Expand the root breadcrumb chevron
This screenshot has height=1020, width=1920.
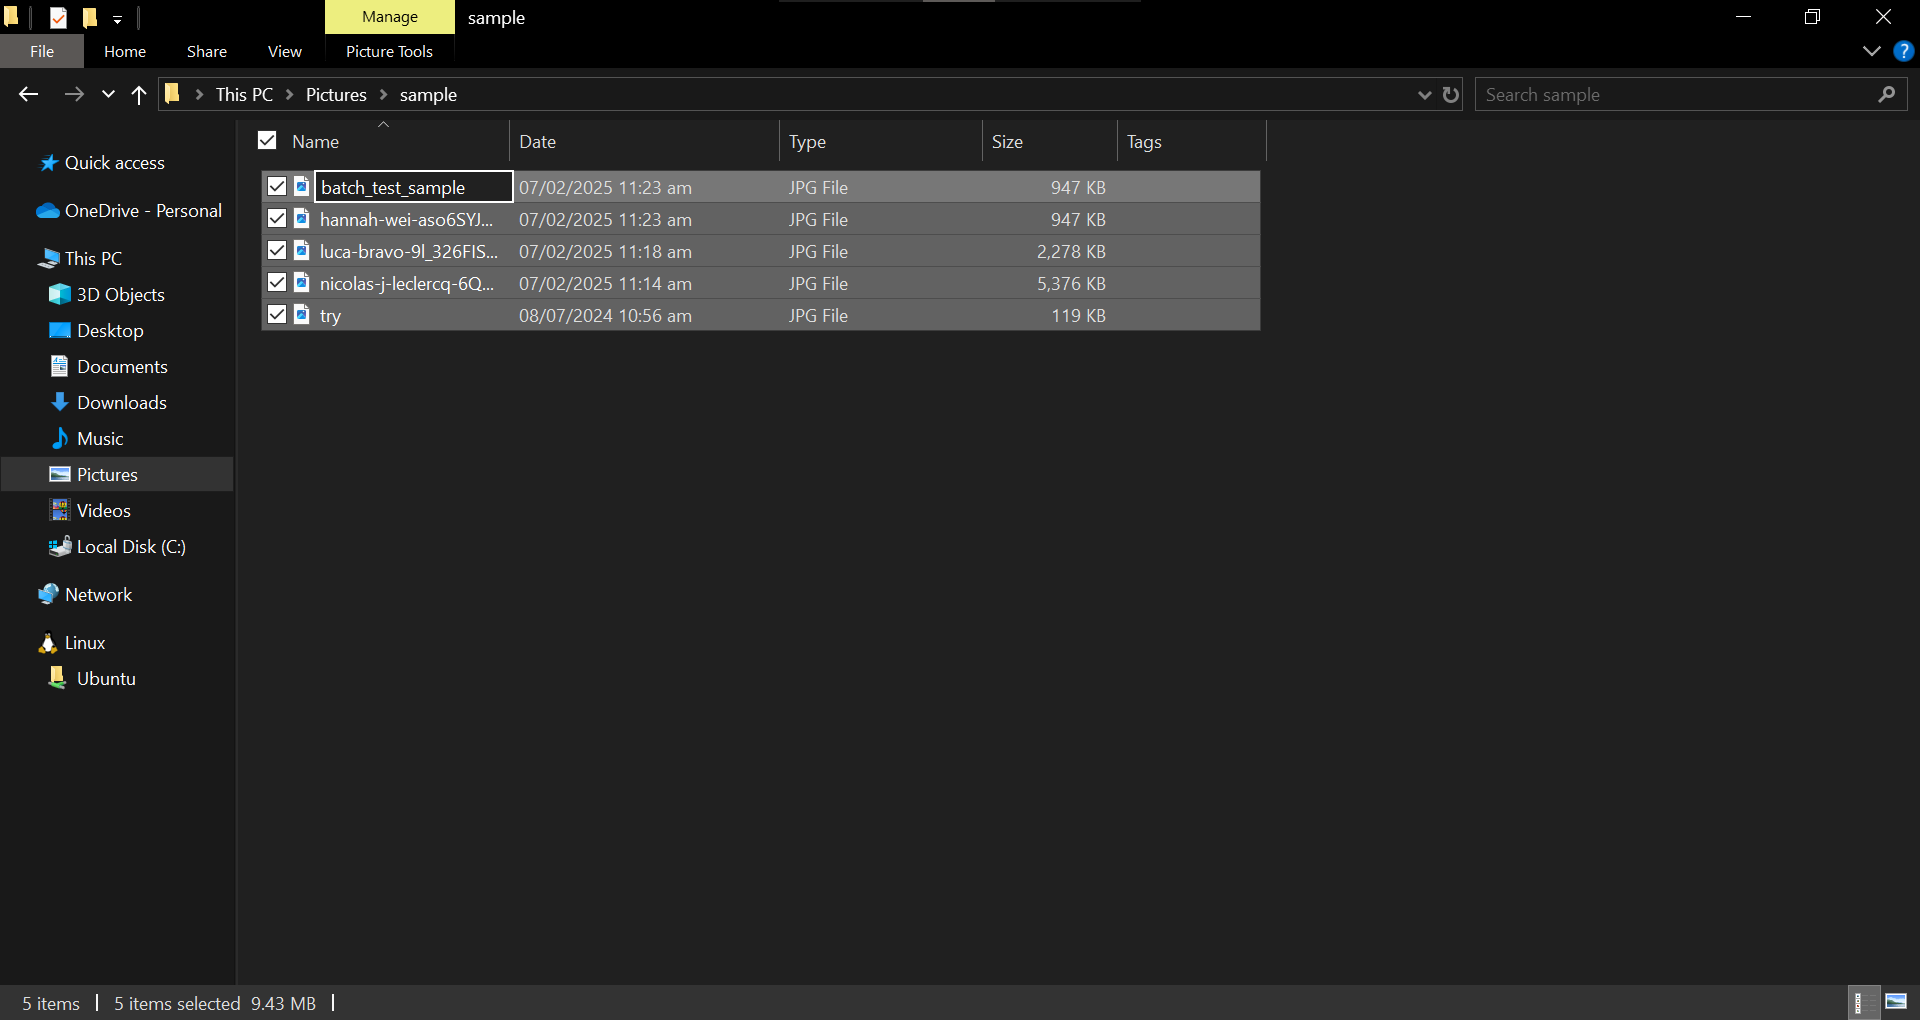point(199,94)
